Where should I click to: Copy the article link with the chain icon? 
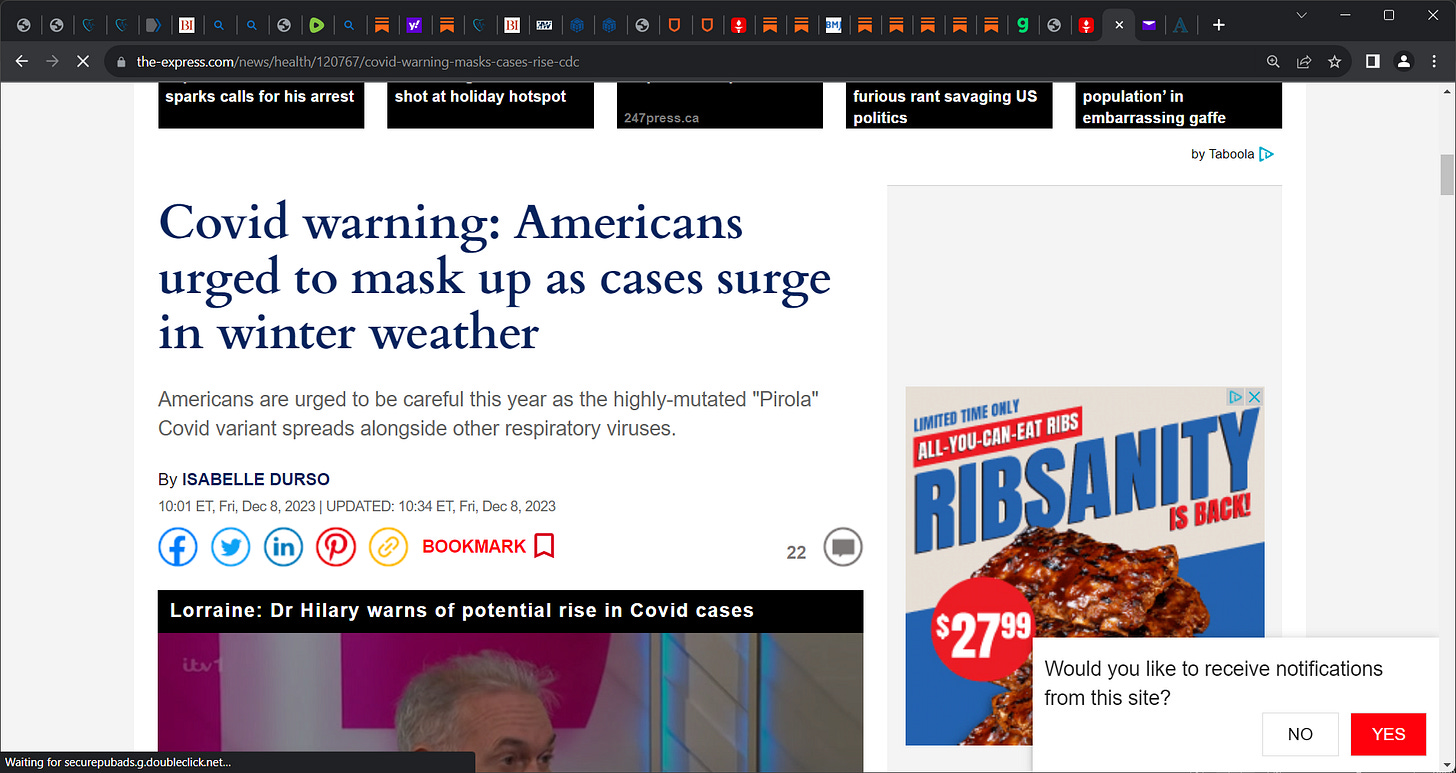[389, 547]
